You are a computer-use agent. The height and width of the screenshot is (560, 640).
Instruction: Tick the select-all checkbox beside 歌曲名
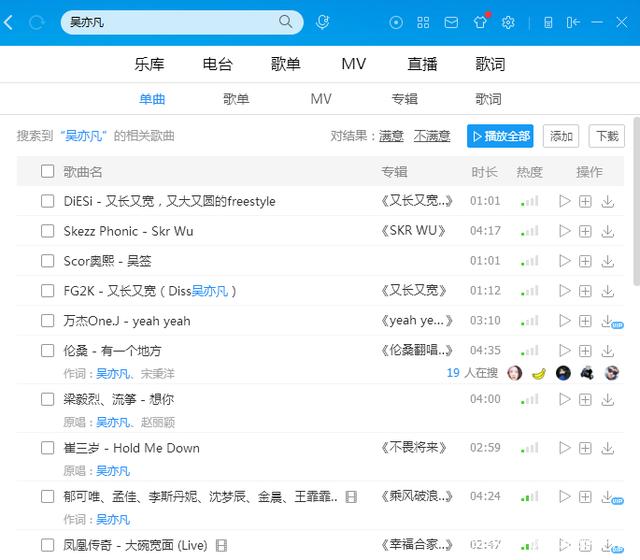tap(47, 171)
